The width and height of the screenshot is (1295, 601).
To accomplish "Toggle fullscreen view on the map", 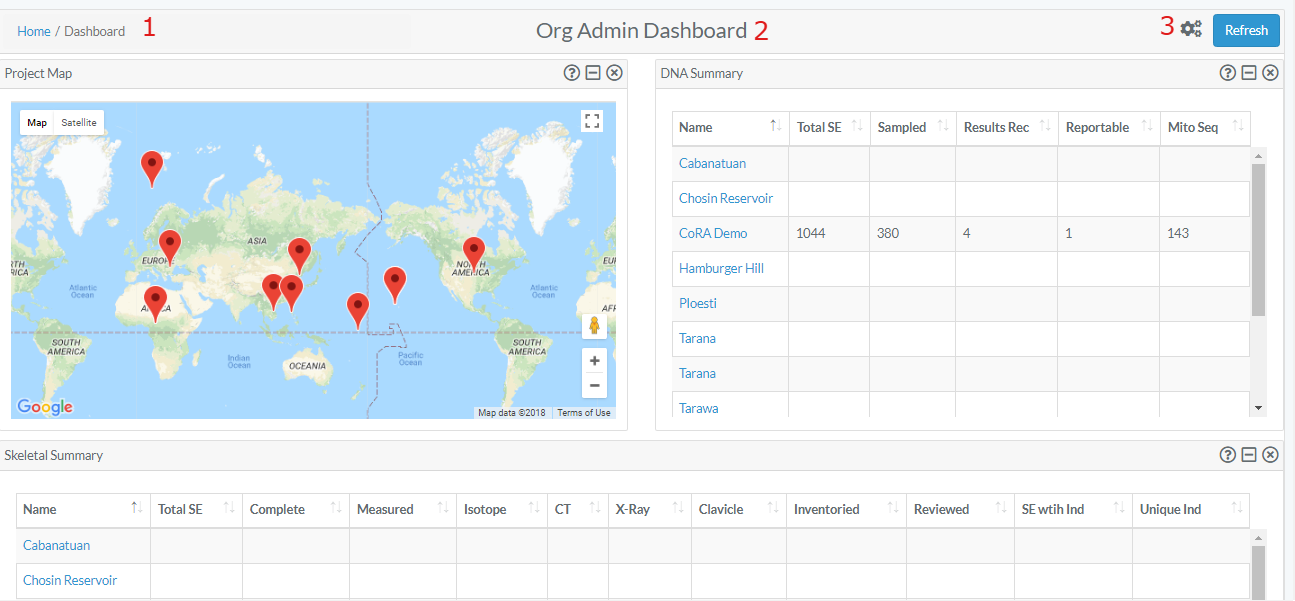I will (x=592, y=121).
